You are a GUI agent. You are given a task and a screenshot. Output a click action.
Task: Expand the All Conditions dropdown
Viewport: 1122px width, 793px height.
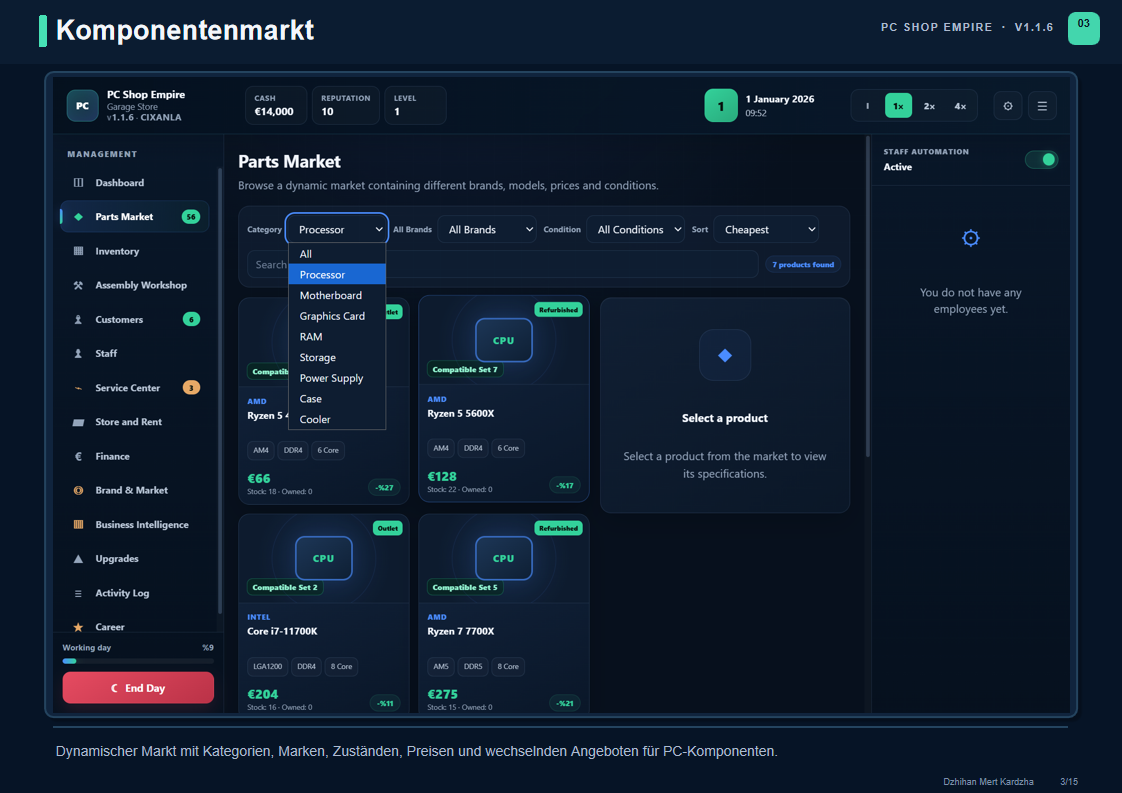(x=635, y=230)
